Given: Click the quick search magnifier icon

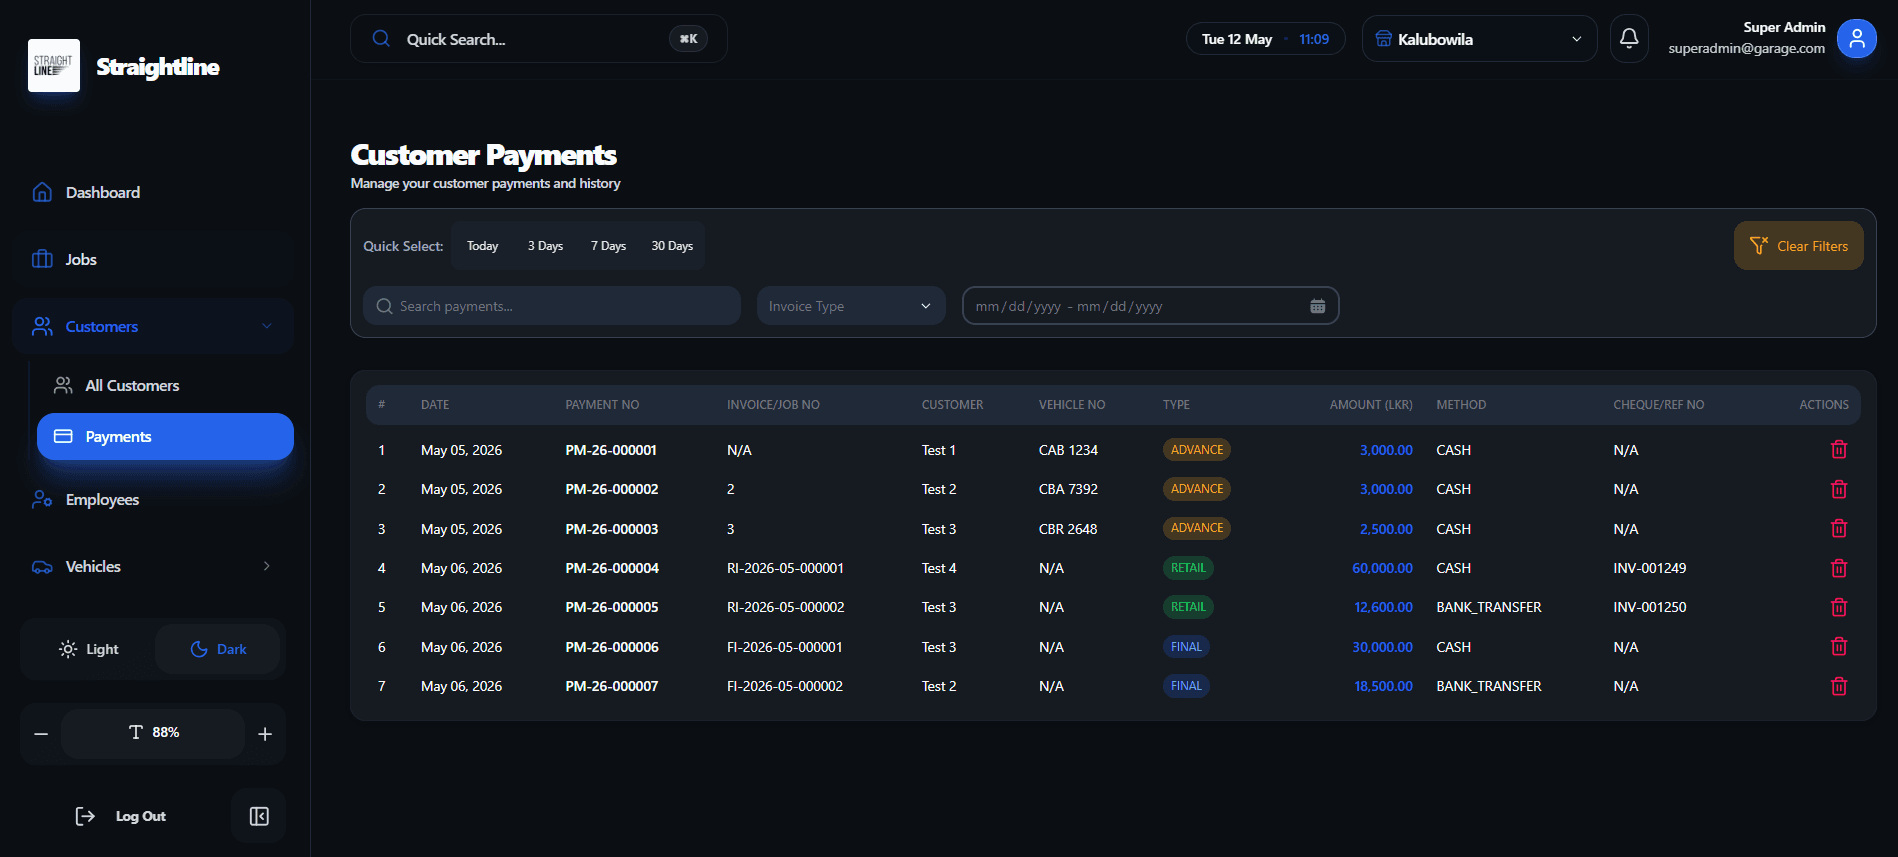Looking at the screenshot, I should click(381, 39).
